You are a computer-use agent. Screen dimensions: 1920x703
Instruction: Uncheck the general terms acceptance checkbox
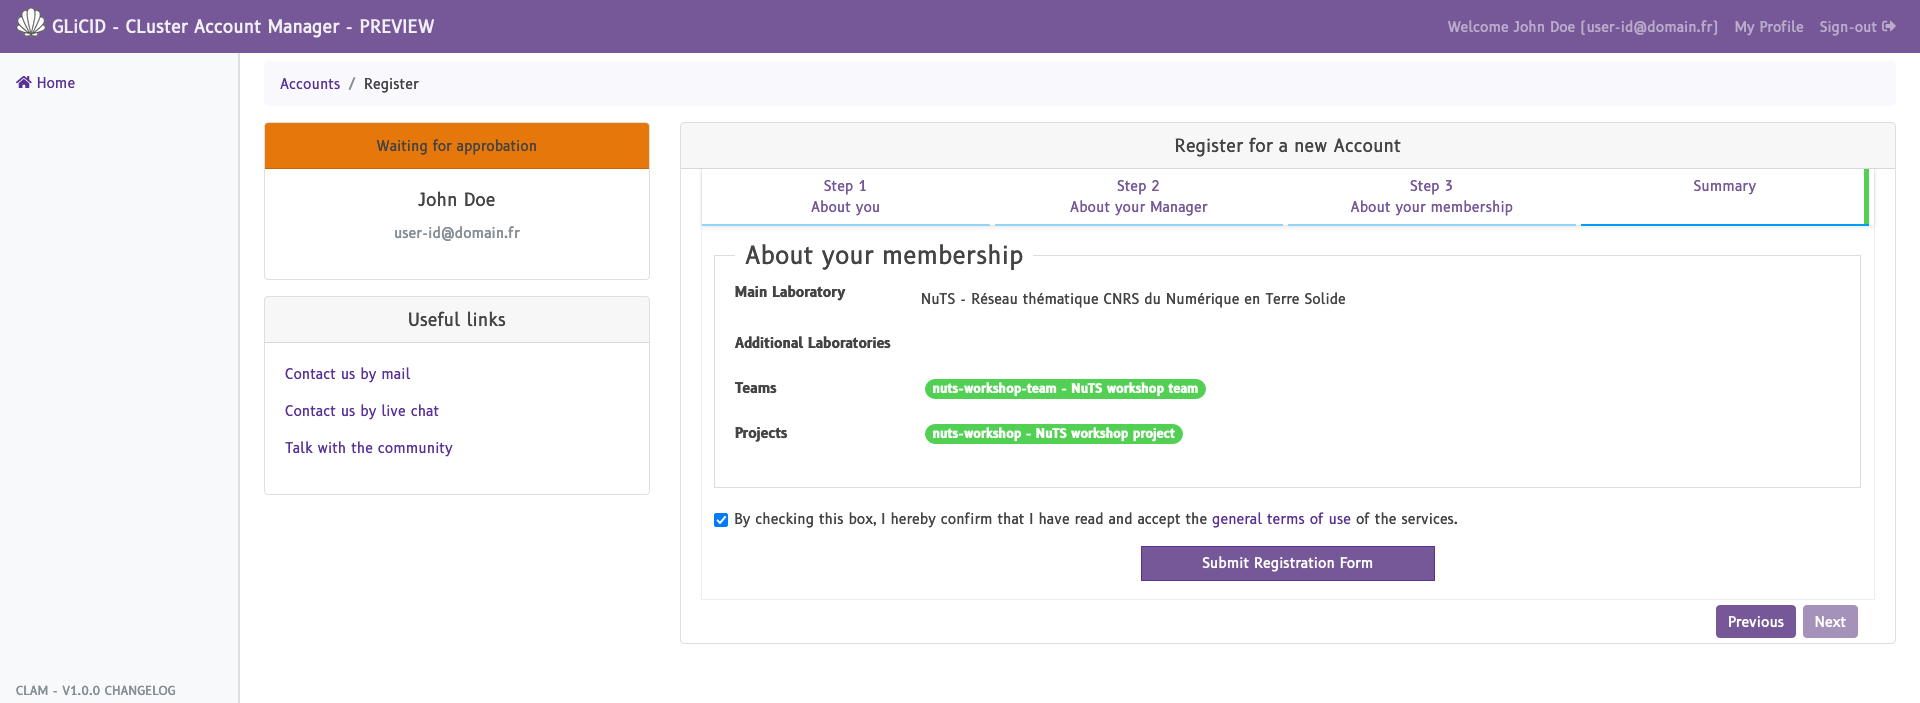pos(721,520)
